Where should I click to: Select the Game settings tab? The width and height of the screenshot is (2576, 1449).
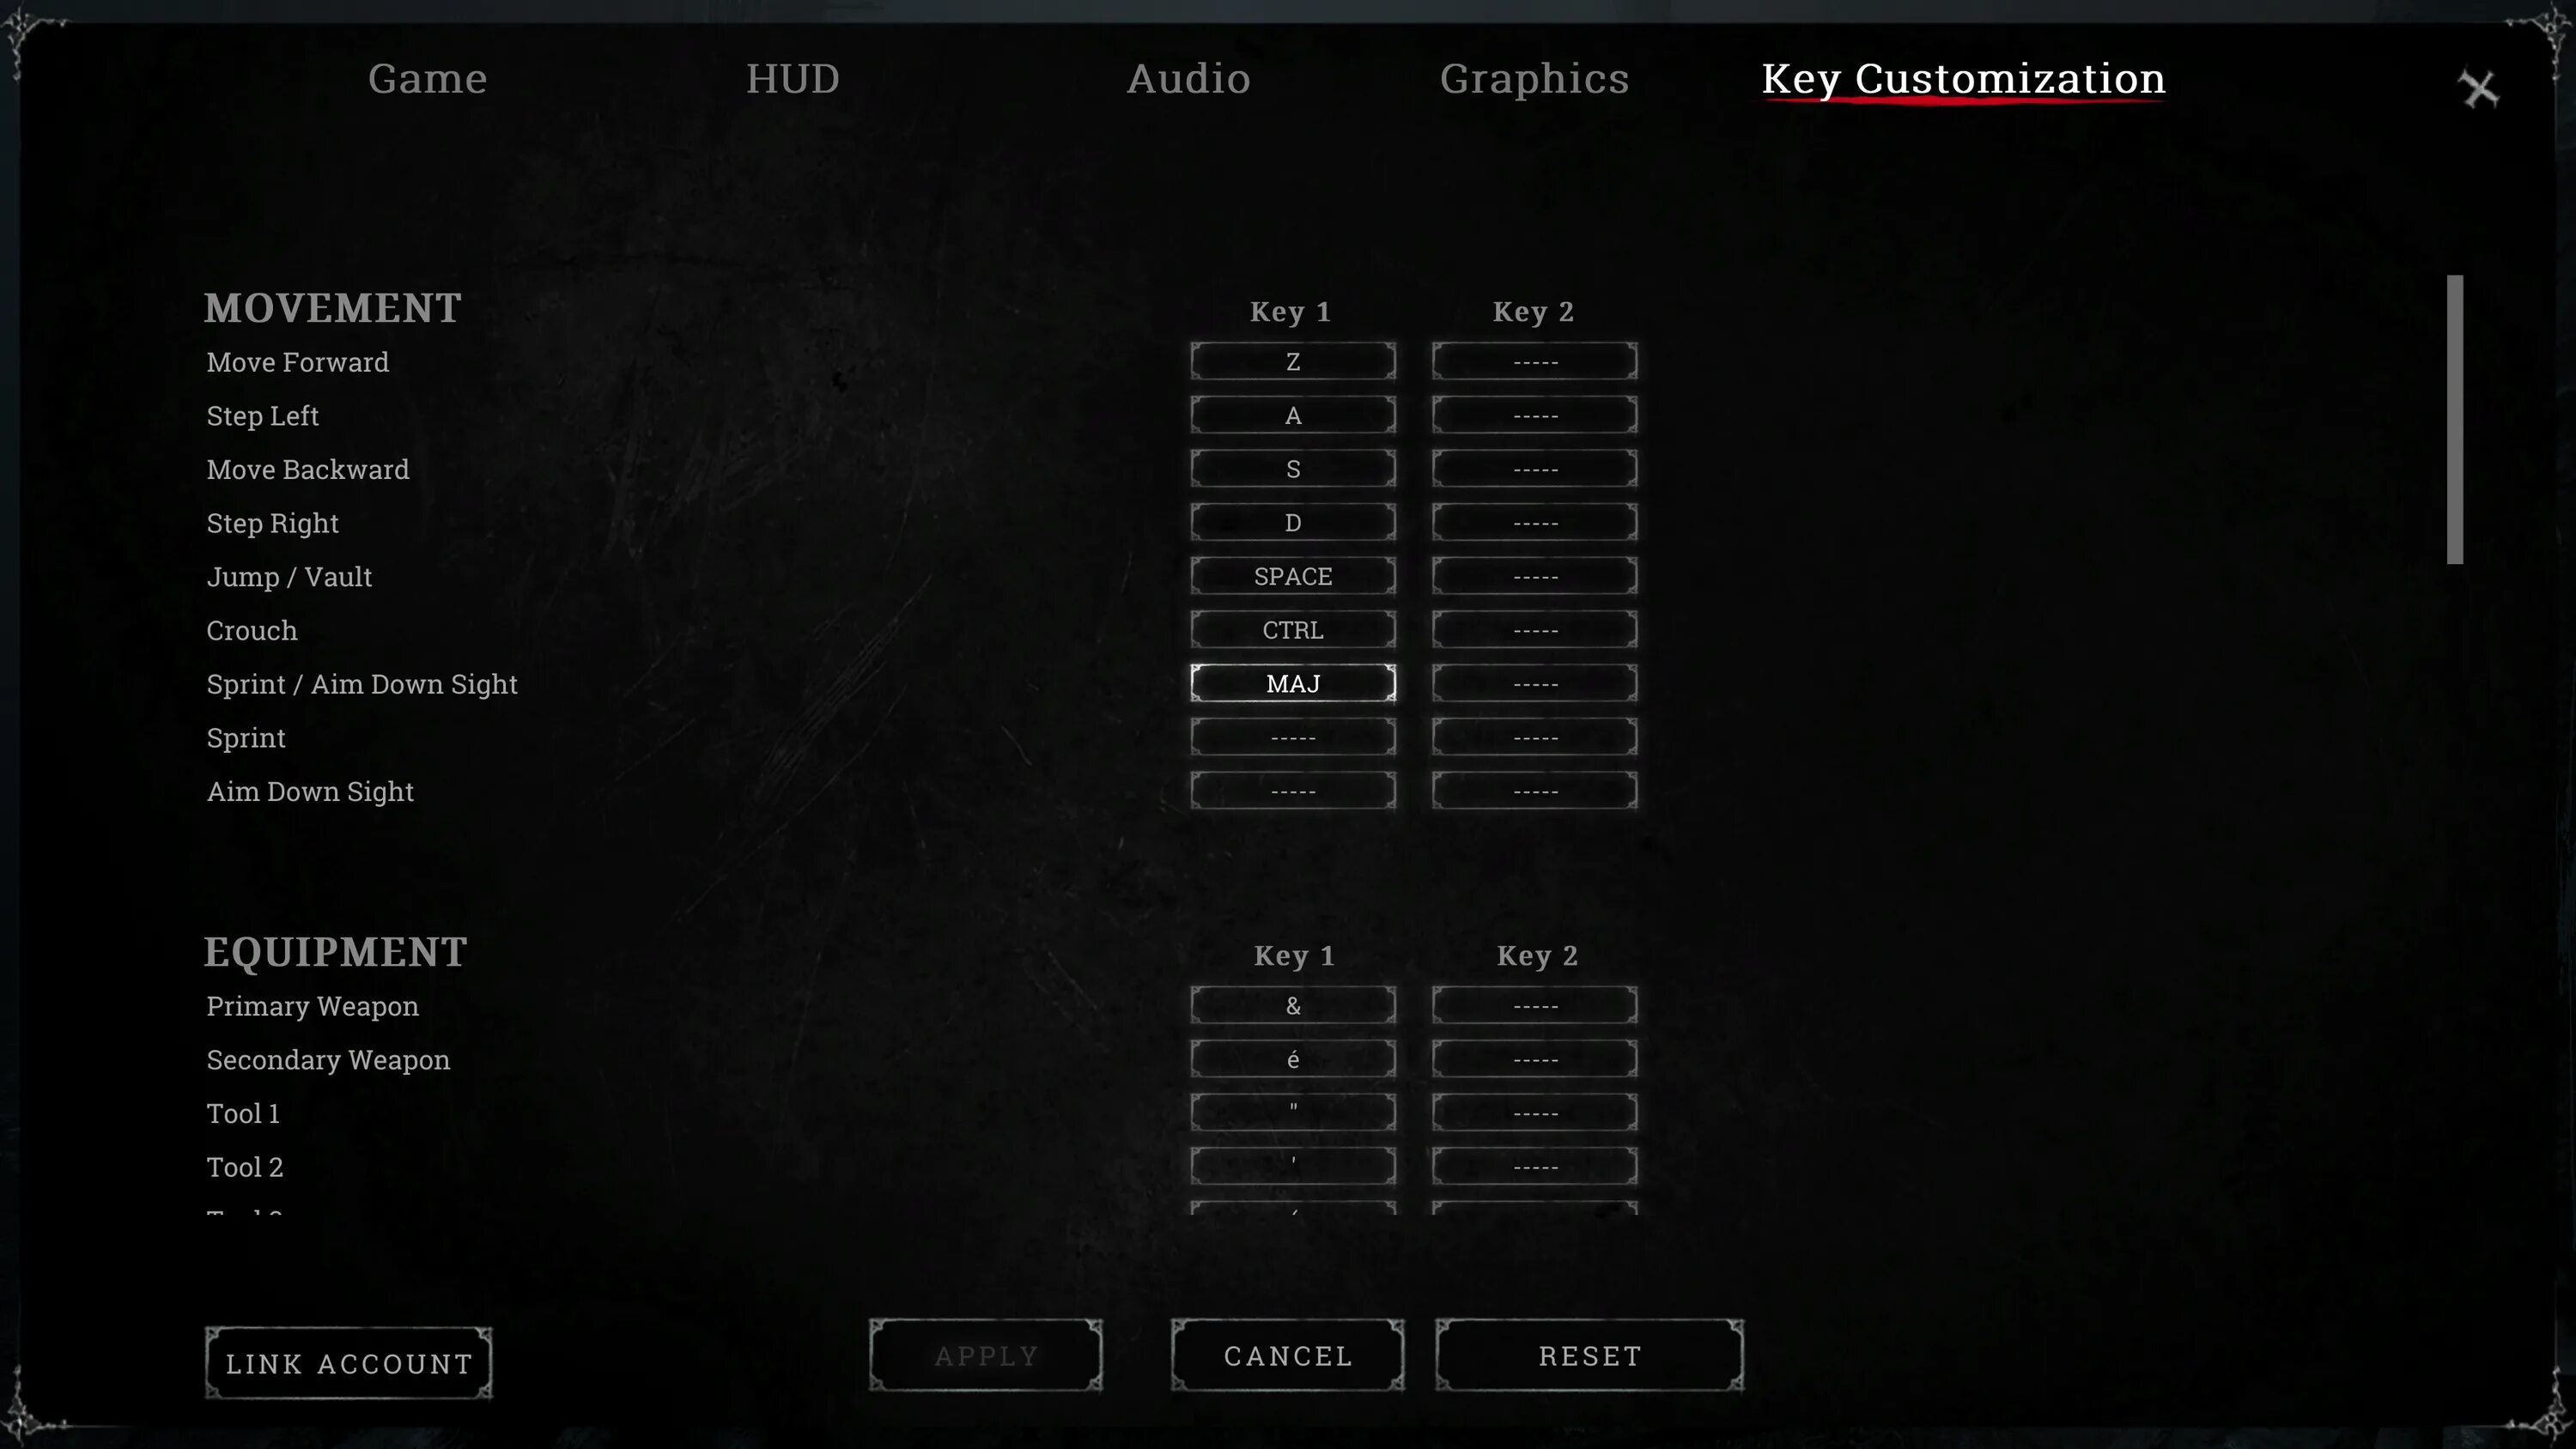click(427, 76)
